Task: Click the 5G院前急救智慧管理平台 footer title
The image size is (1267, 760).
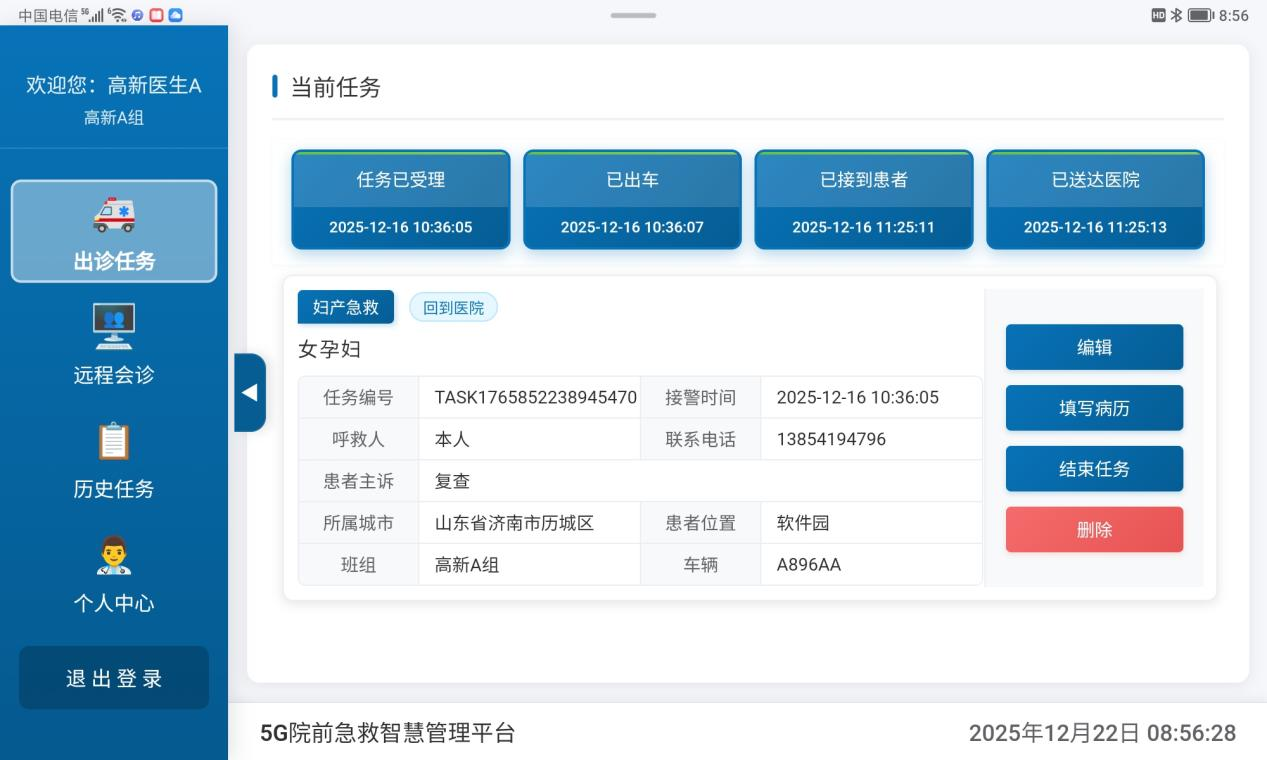Action: click(388, 733)
